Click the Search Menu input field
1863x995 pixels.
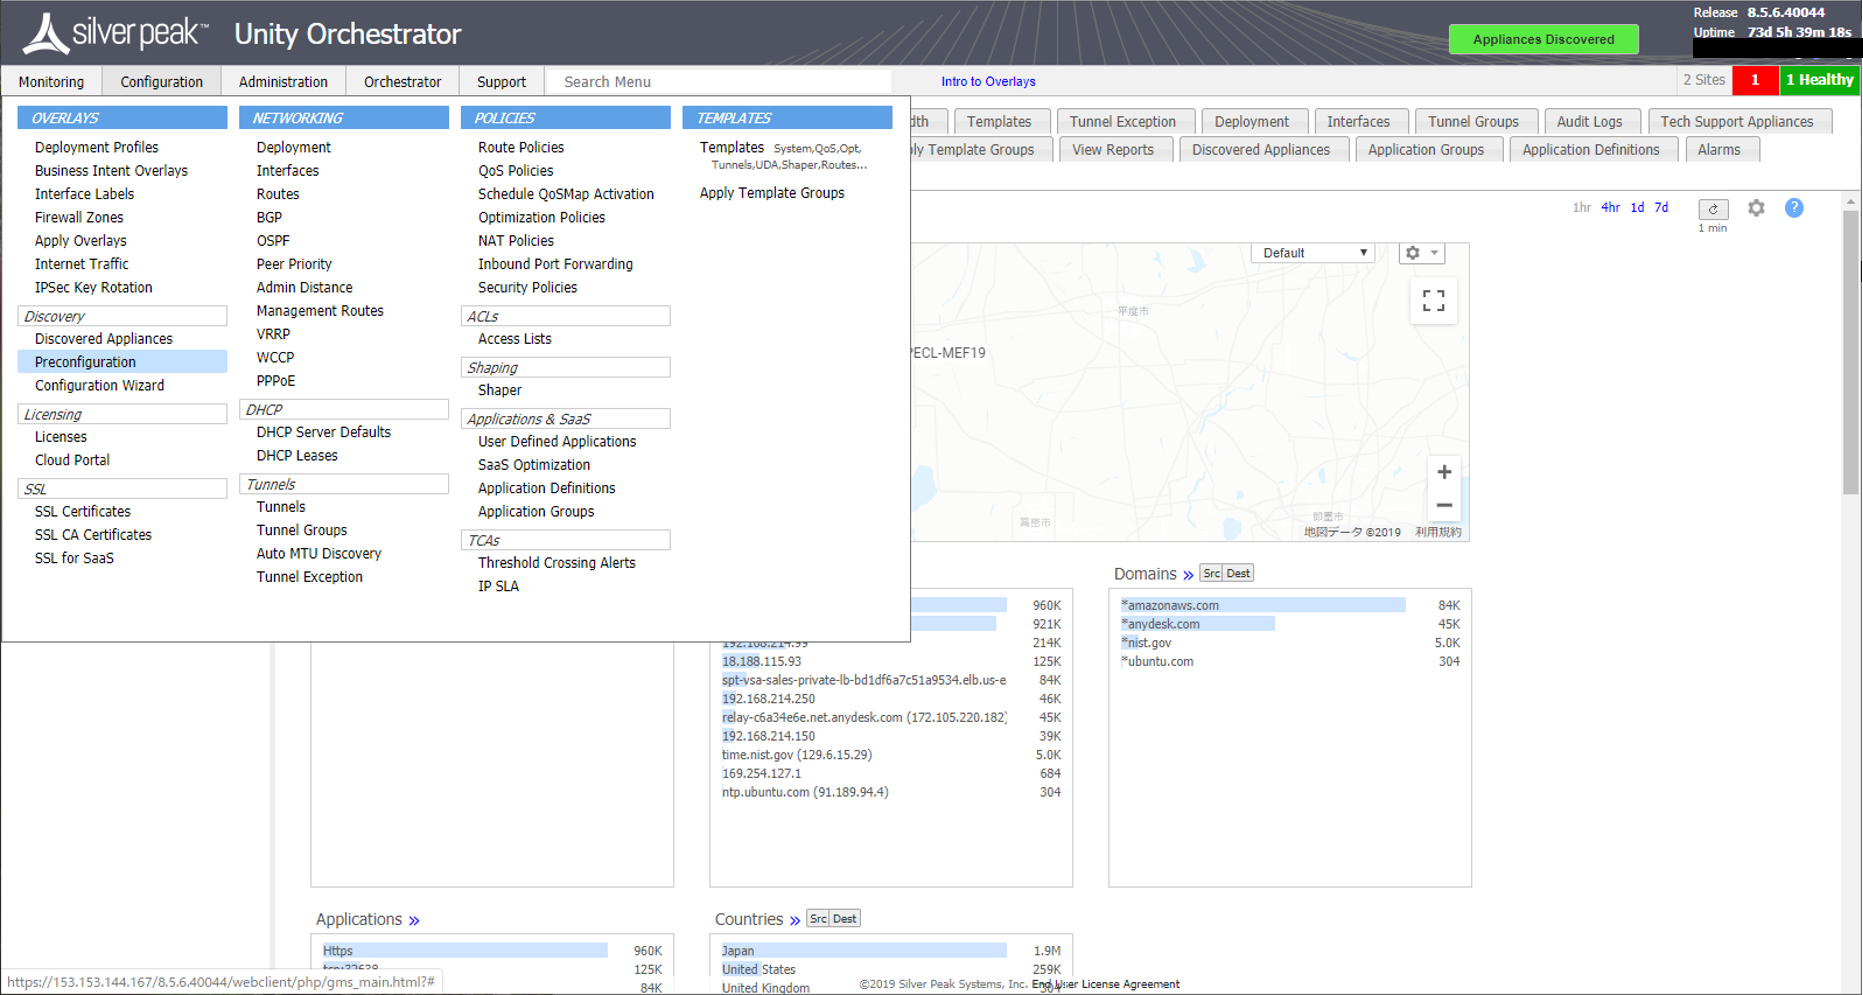pos(718,82)
